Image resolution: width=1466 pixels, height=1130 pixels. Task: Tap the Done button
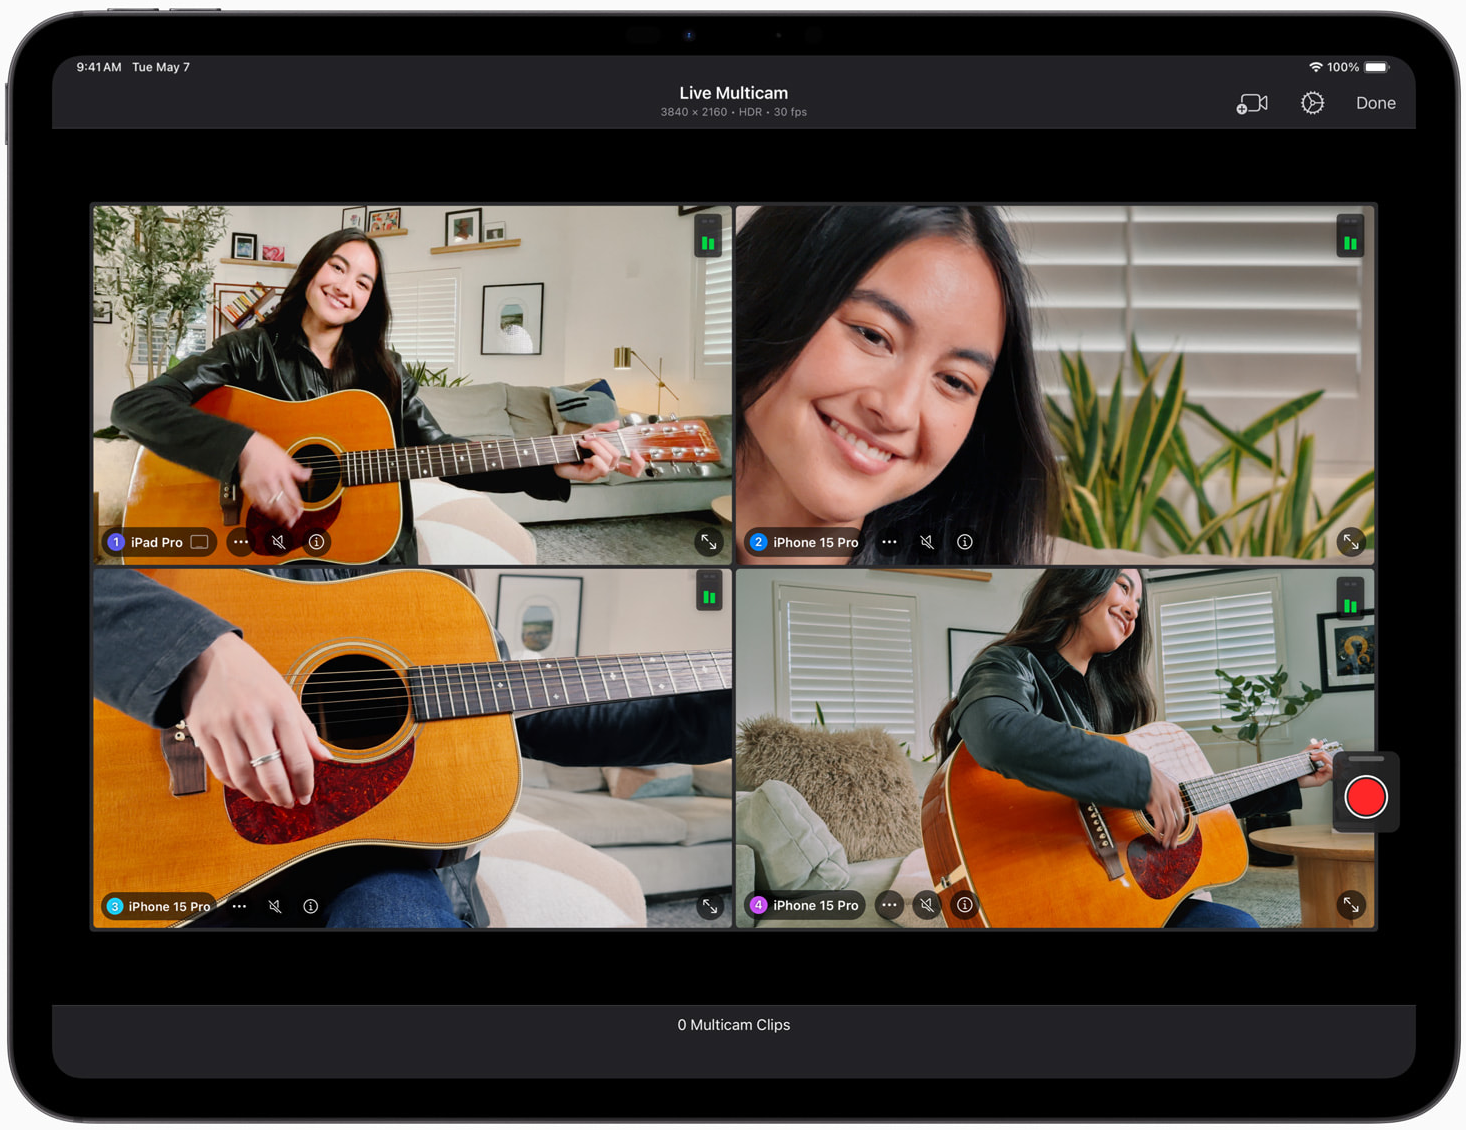tap(1375, 103)
